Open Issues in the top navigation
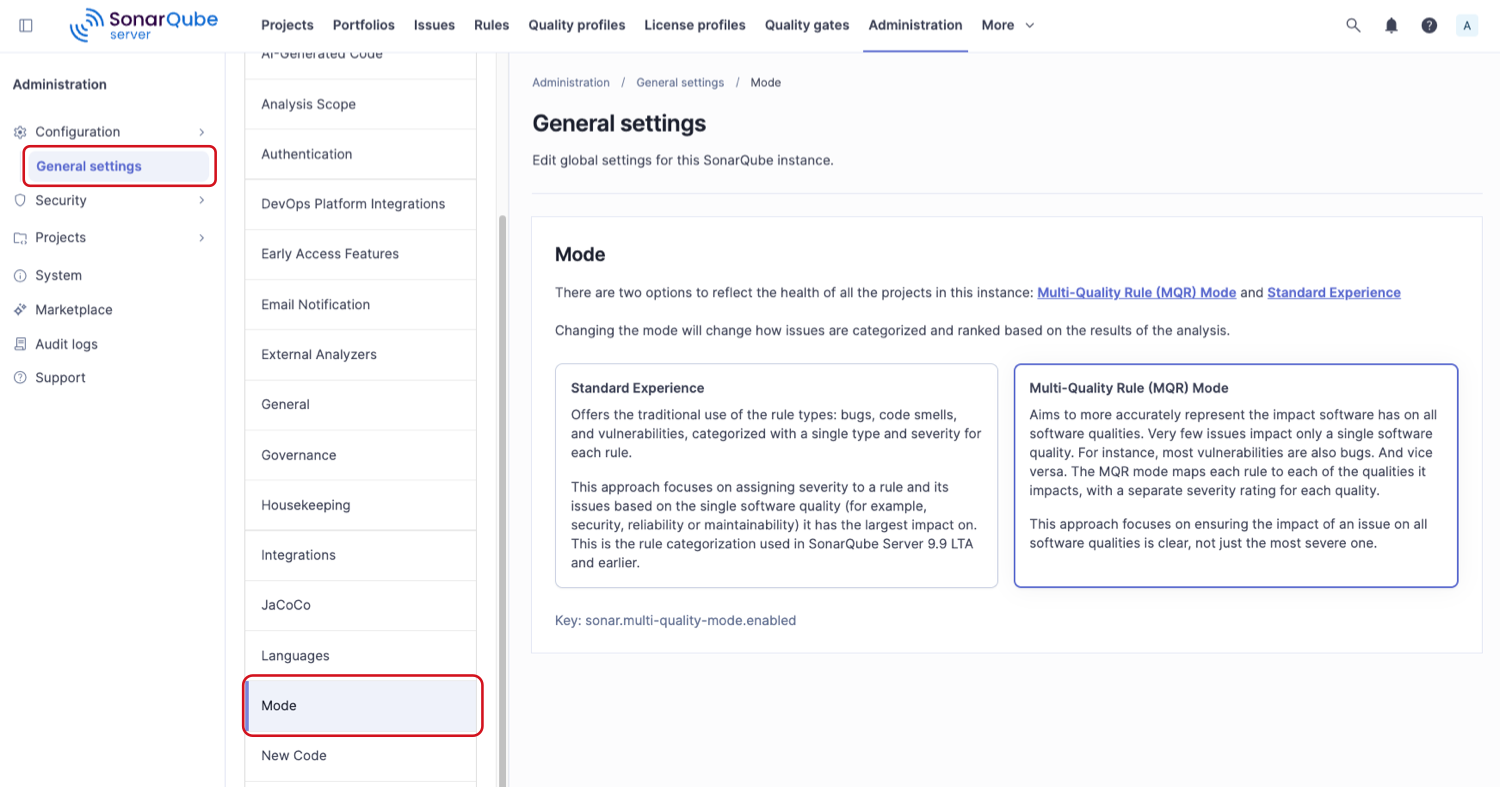This screenshot has height=787, width=1500. tap(434, 25)
